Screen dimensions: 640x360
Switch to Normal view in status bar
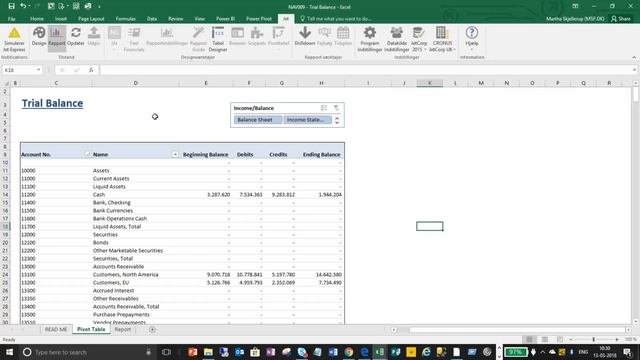point(529,339)
